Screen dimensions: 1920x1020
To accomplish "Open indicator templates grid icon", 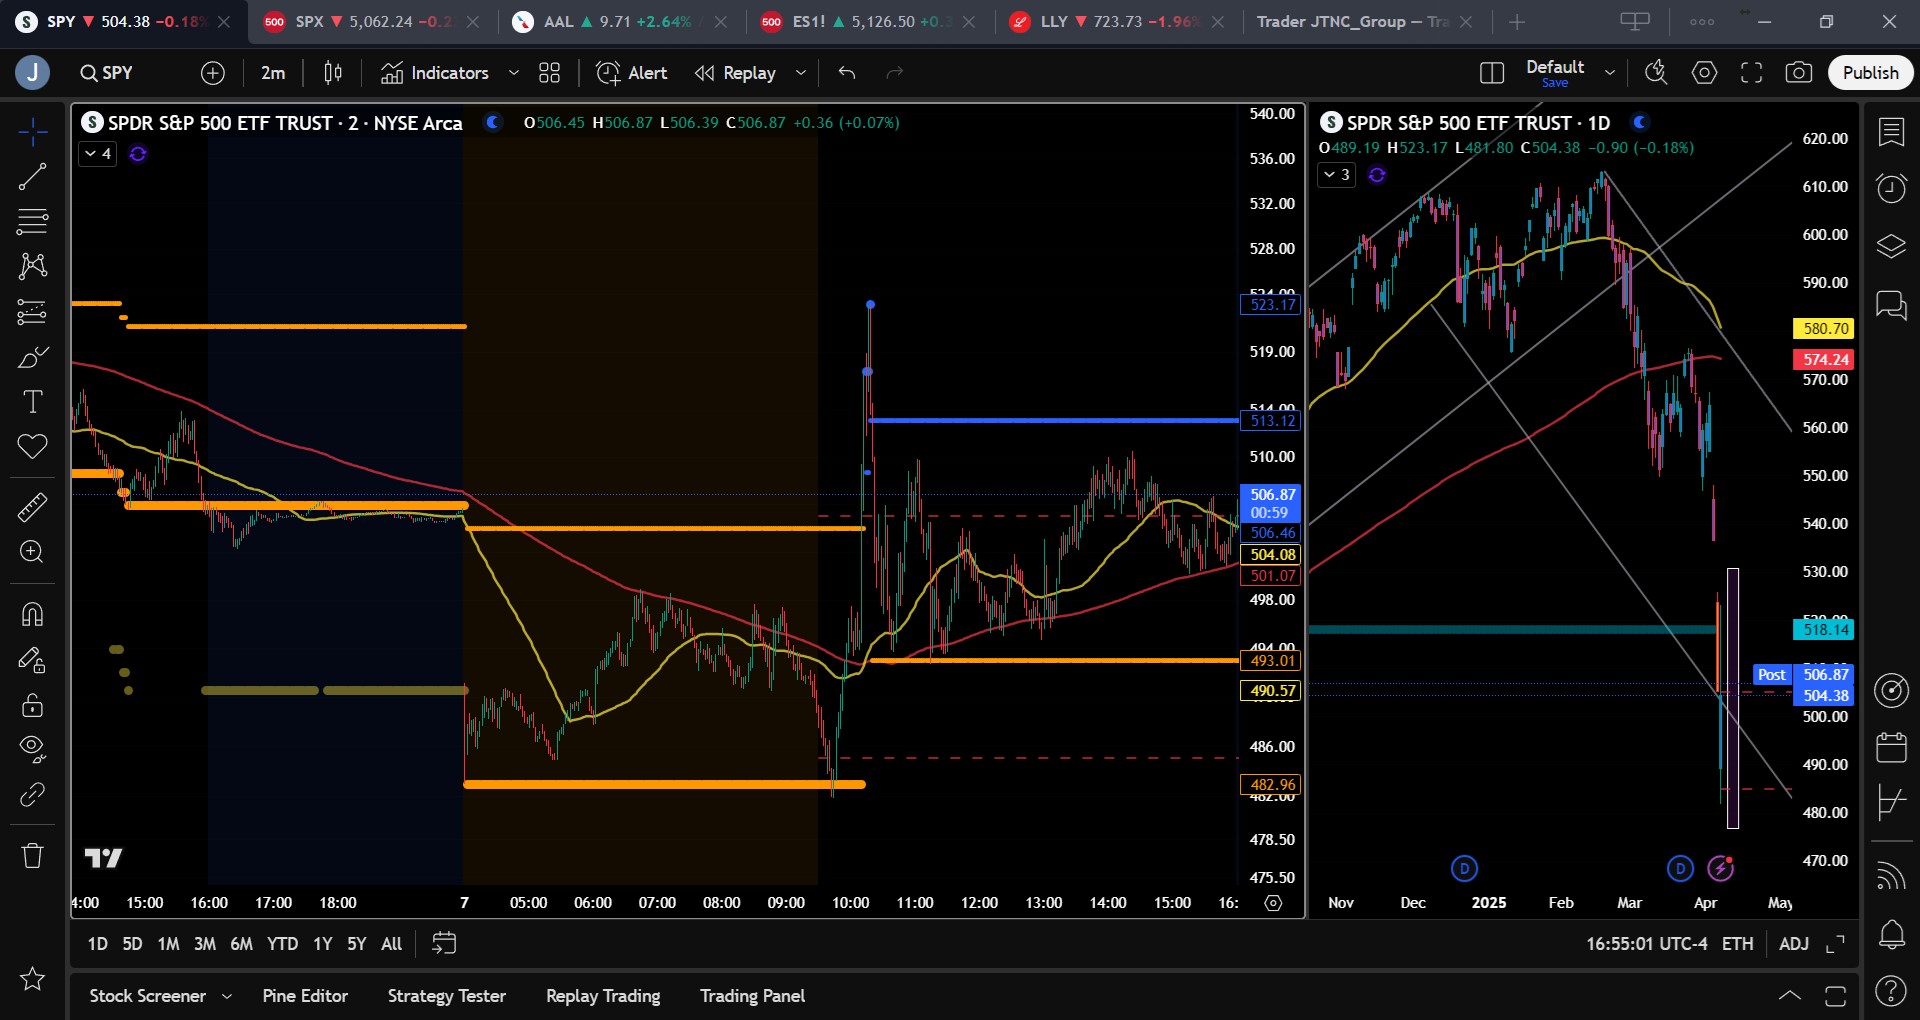I will point(549,73).
